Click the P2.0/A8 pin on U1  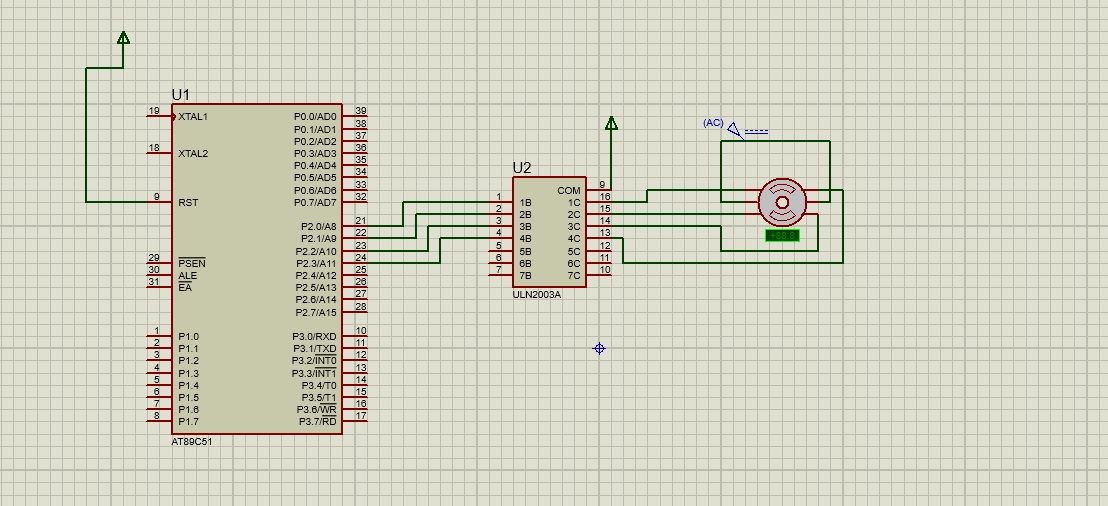click(355, 227)
